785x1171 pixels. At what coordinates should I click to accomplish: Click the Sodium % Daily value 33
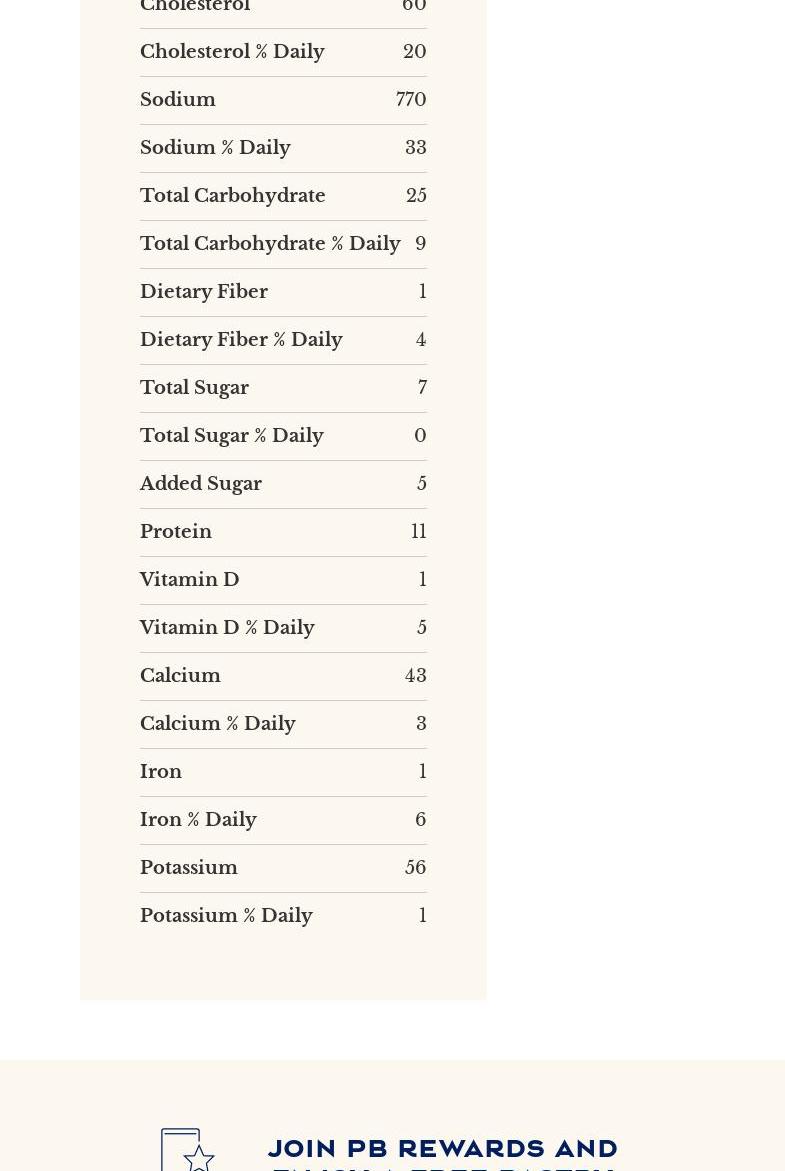coord(415,148)
